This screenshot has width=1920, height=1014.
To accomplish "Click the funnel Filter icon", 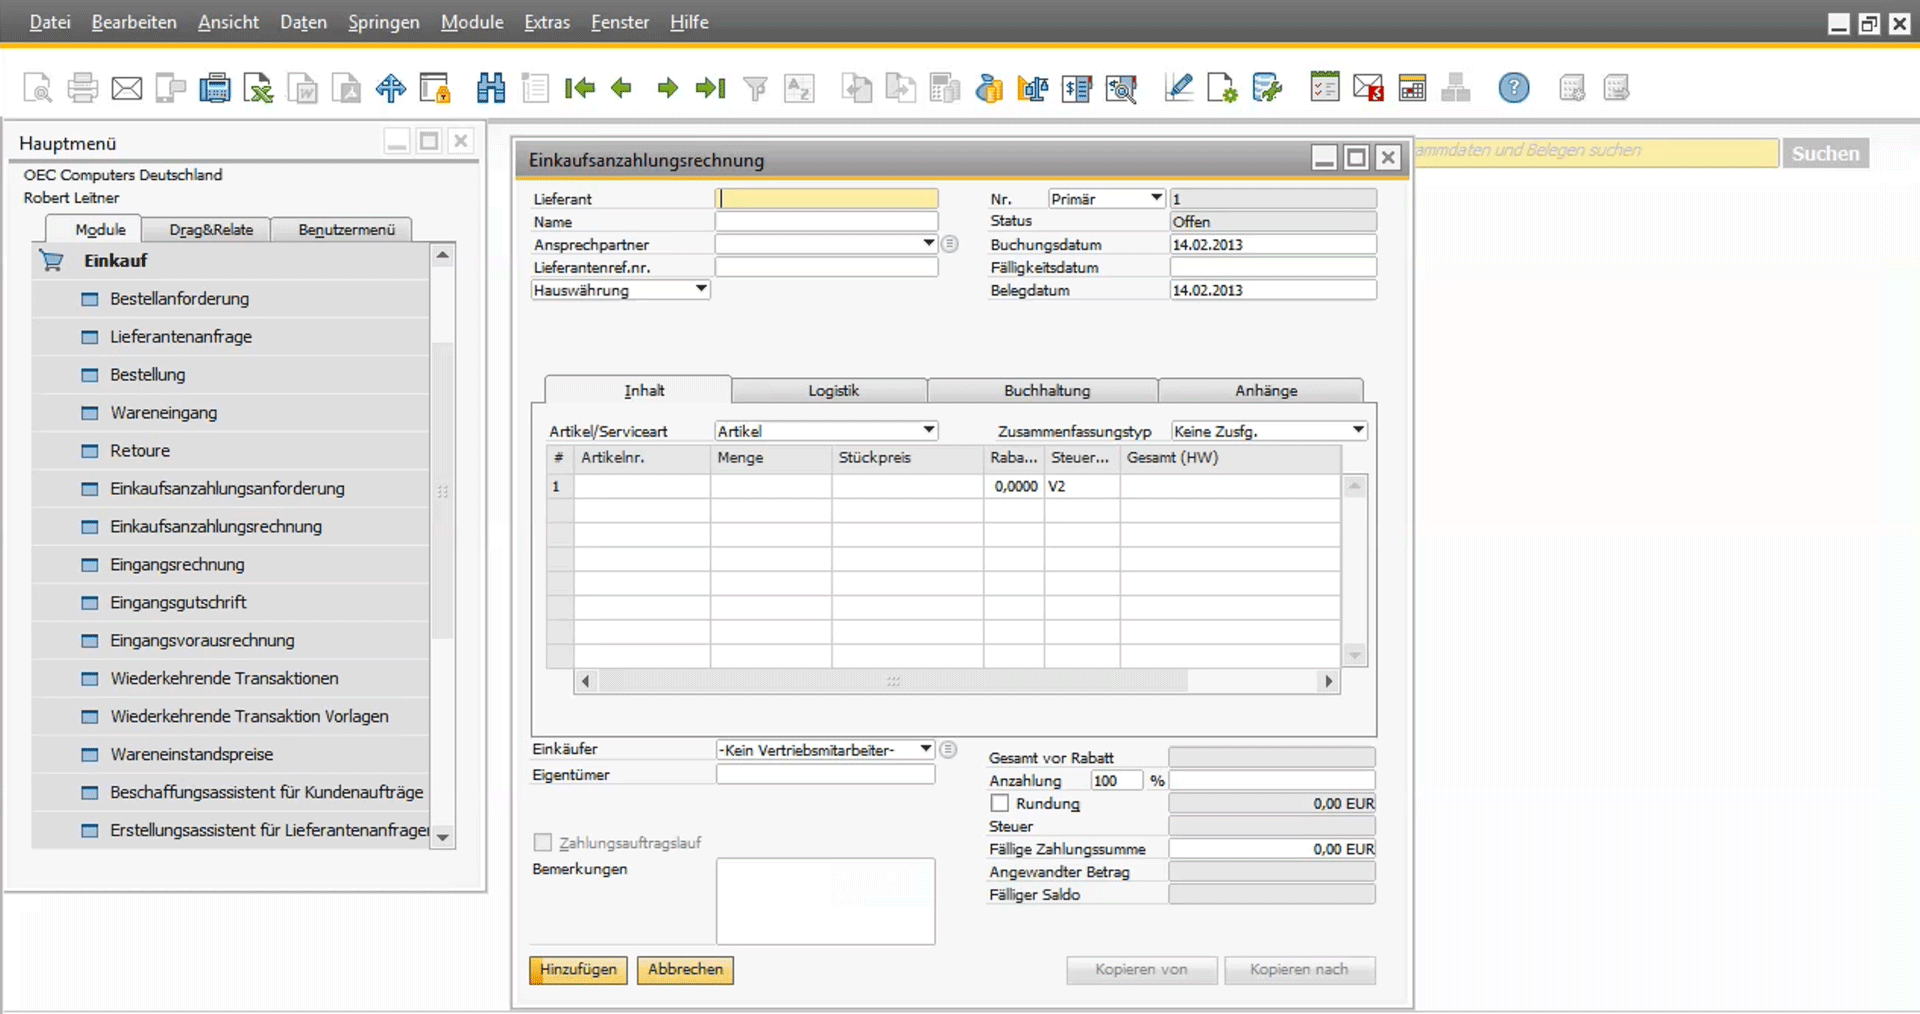I will pyautogui.click(x=755, y=88).
